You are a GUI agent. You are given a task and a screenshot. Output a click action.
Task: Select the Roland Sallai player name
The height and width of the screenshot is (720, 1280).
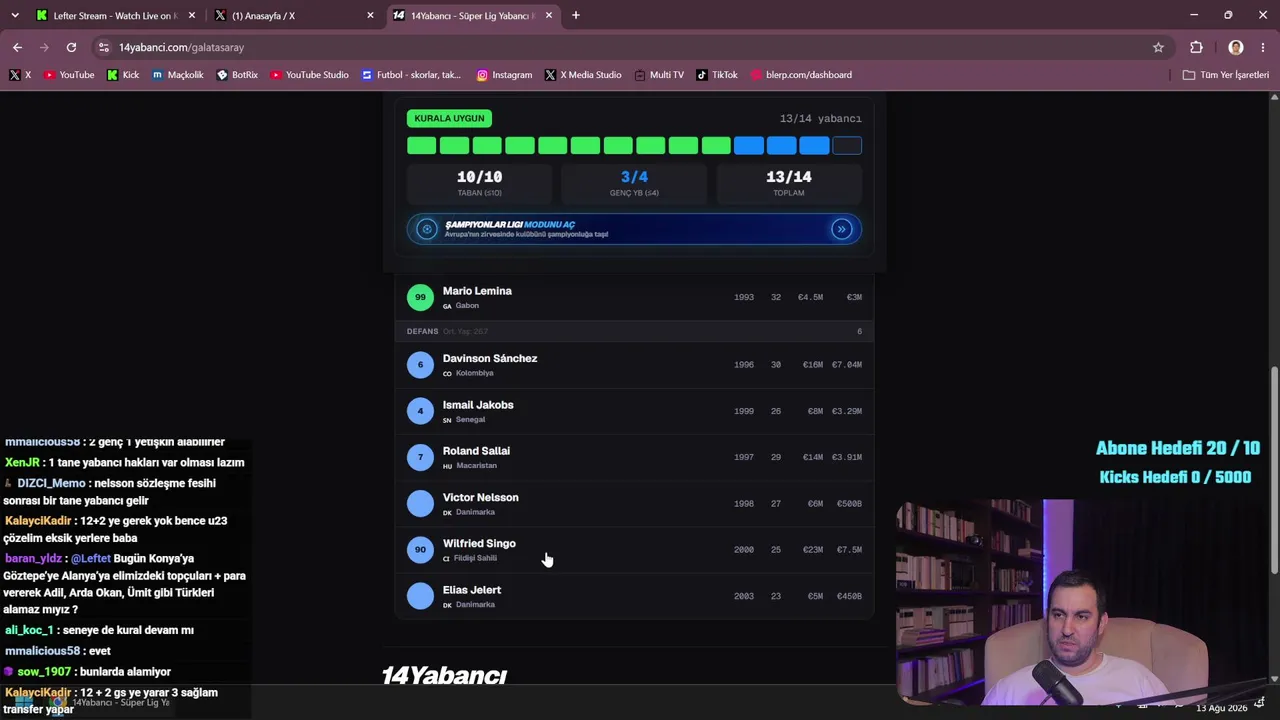[476, 451]
